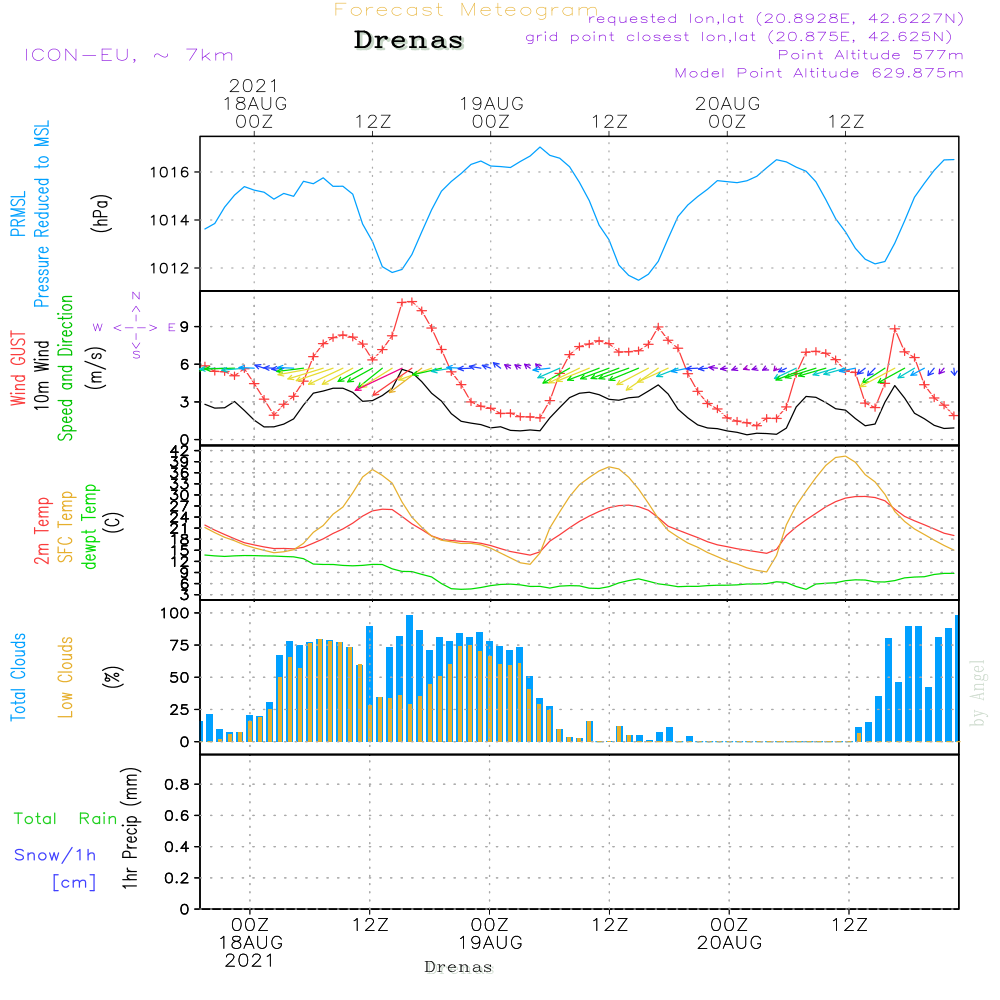Select the bold 'Drenas' title at top
The height and width of the screenshot is (1000, 1000).
[408, 40]
